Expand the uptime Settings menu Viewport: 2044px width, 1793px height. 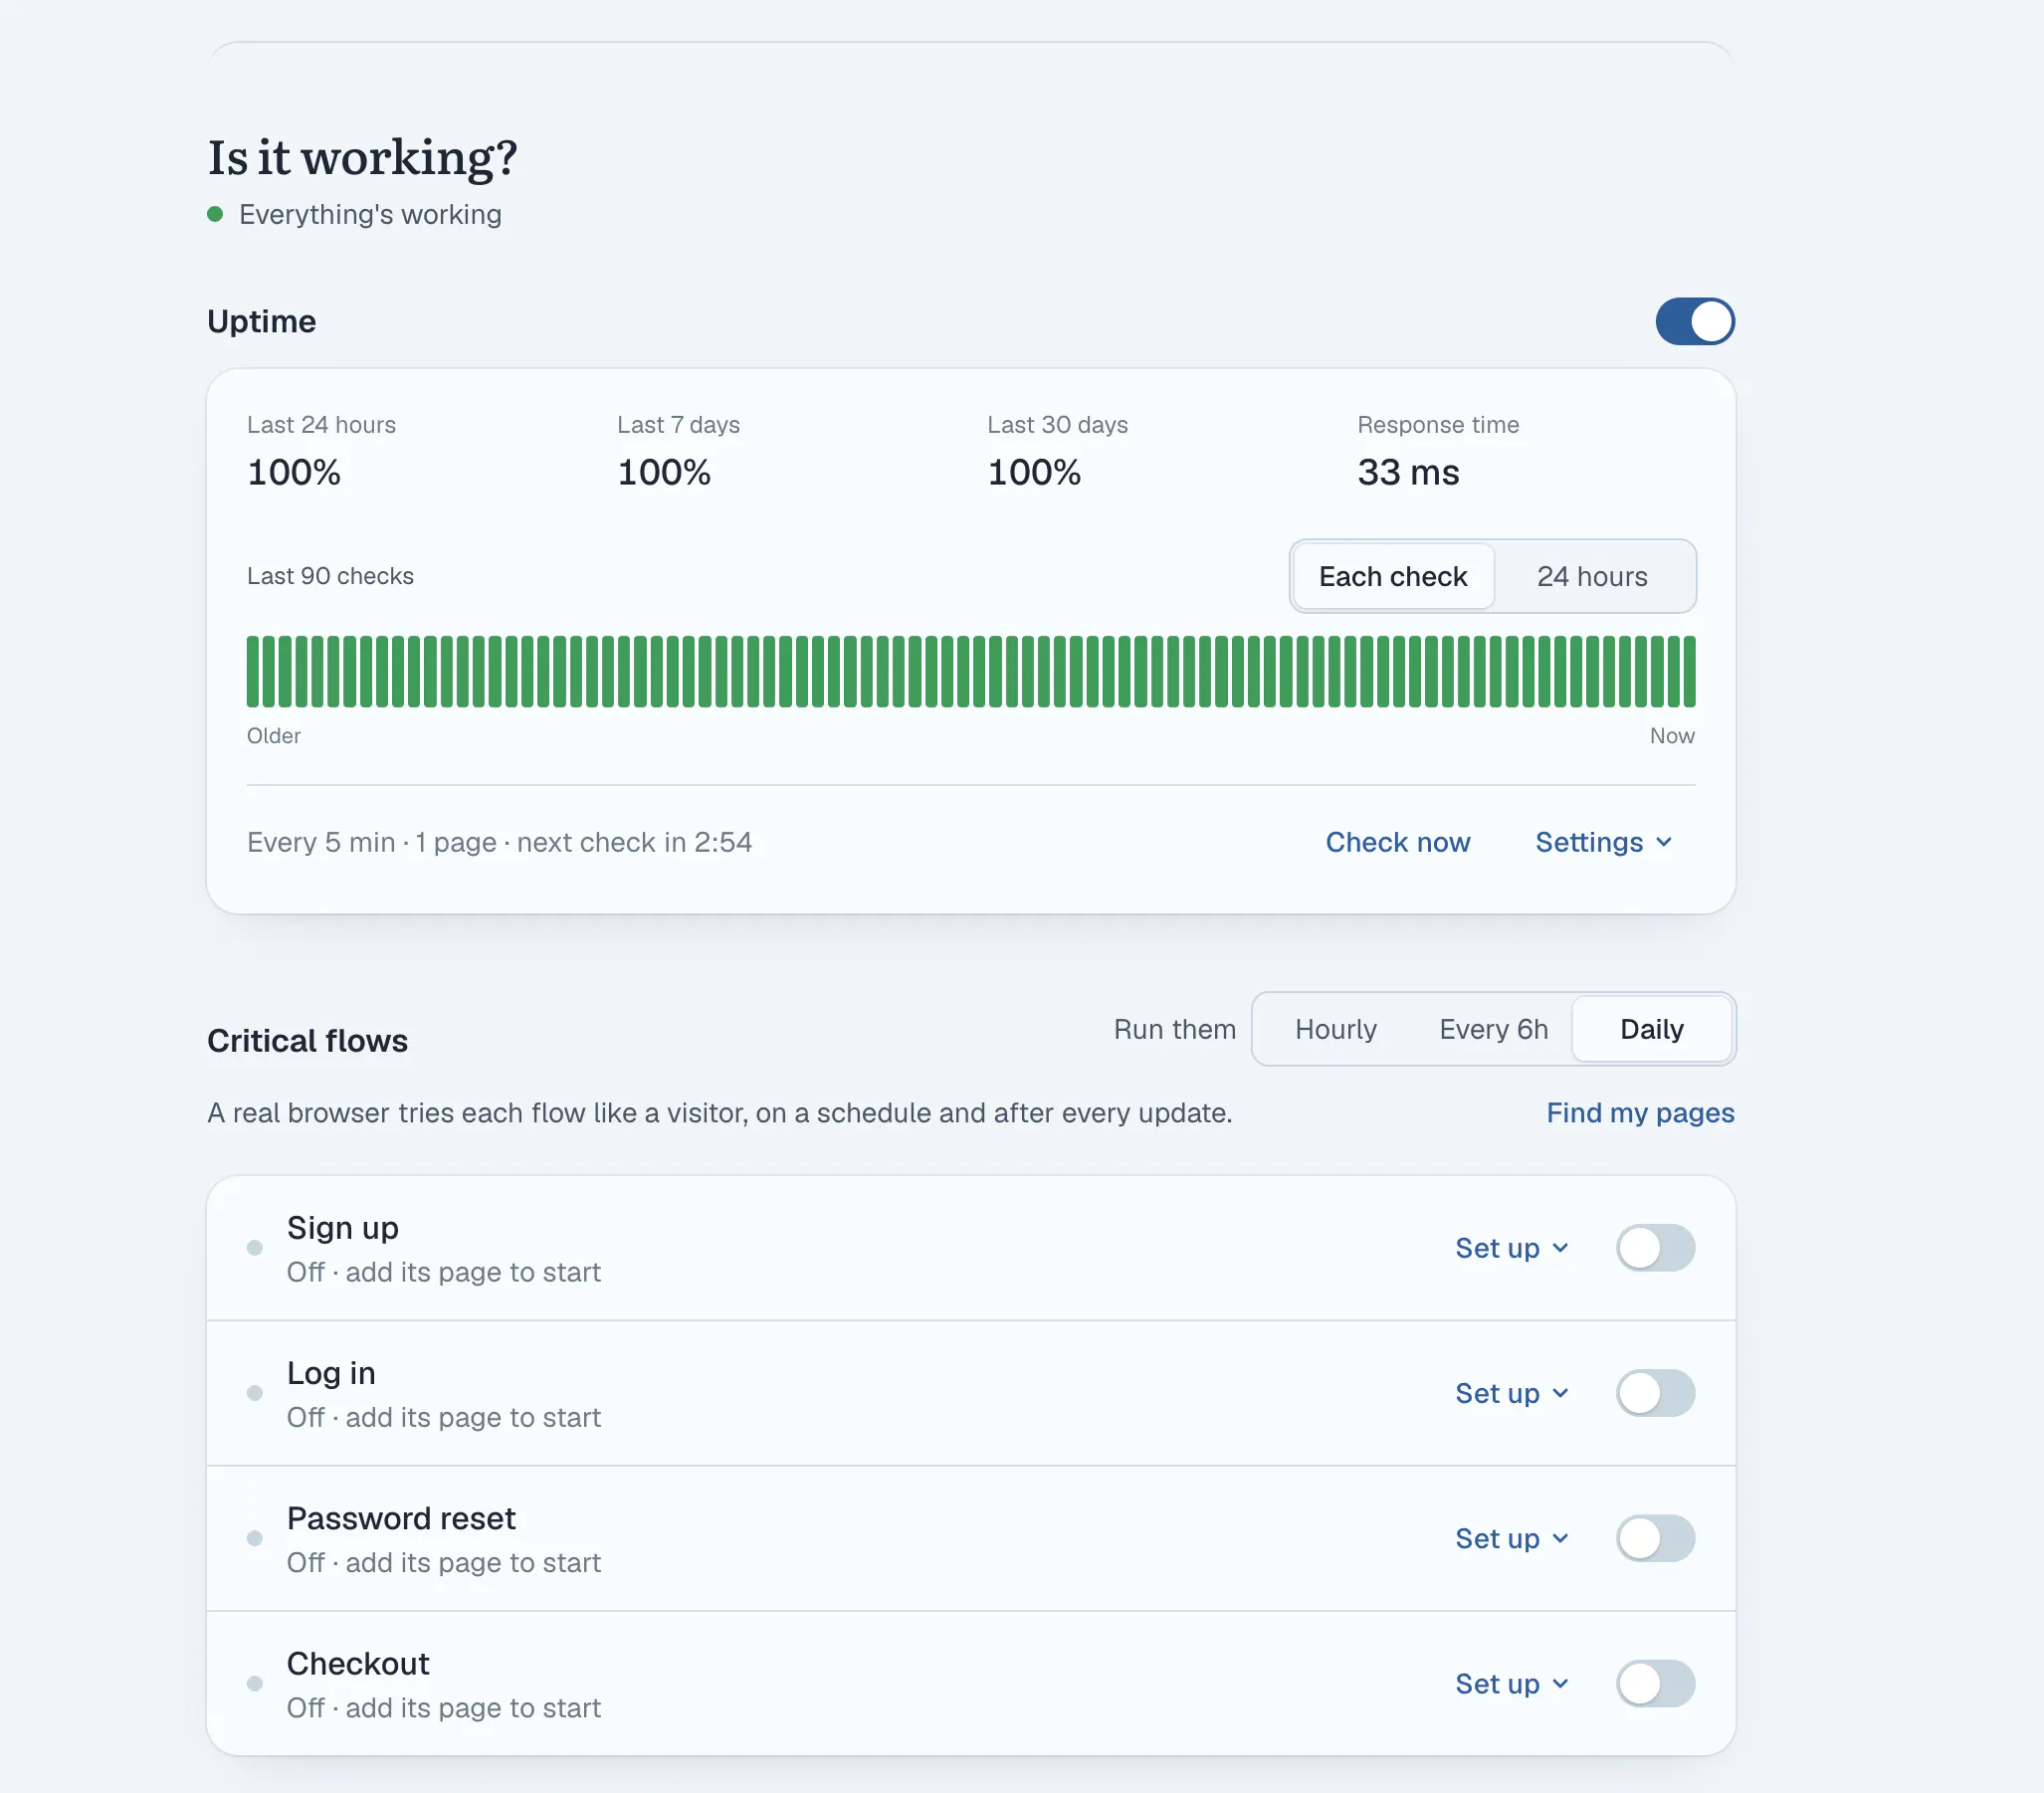[x=1603, y=843]
